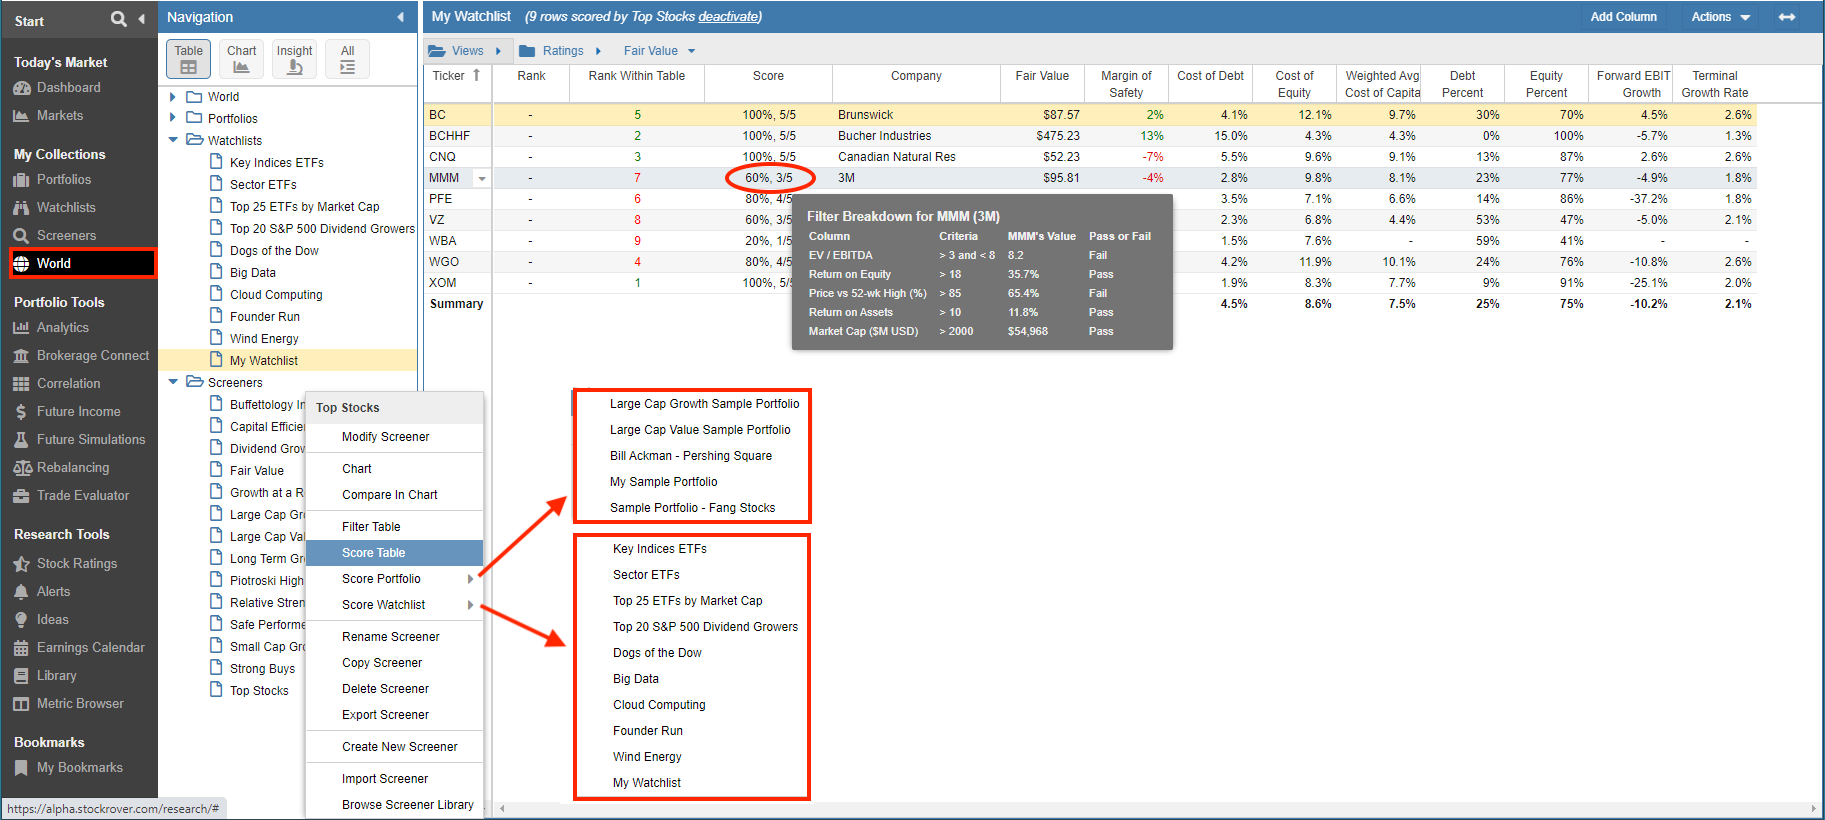Select Bill Ackman - Pershing Square portfolio
The image size is (1825, 820).
[x=691, y=456]
